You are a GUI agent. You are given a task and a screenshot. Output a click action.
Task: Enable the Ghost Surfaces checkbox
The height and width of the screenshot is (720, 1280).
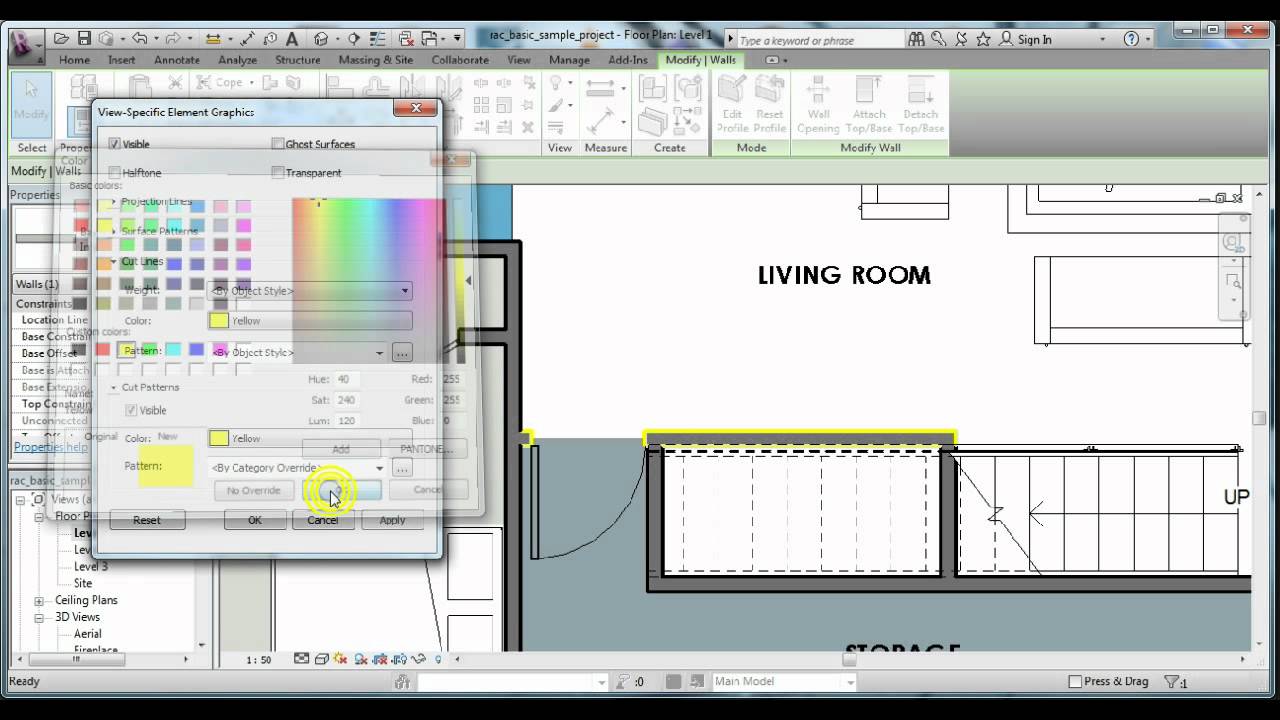click(x=278, y=144)
